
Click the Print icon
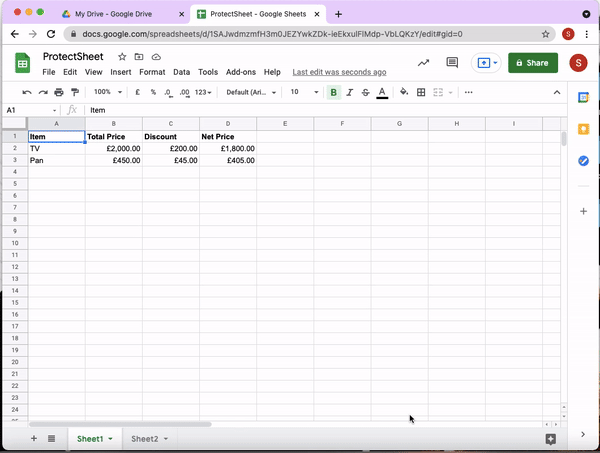[x=59, y=92]
